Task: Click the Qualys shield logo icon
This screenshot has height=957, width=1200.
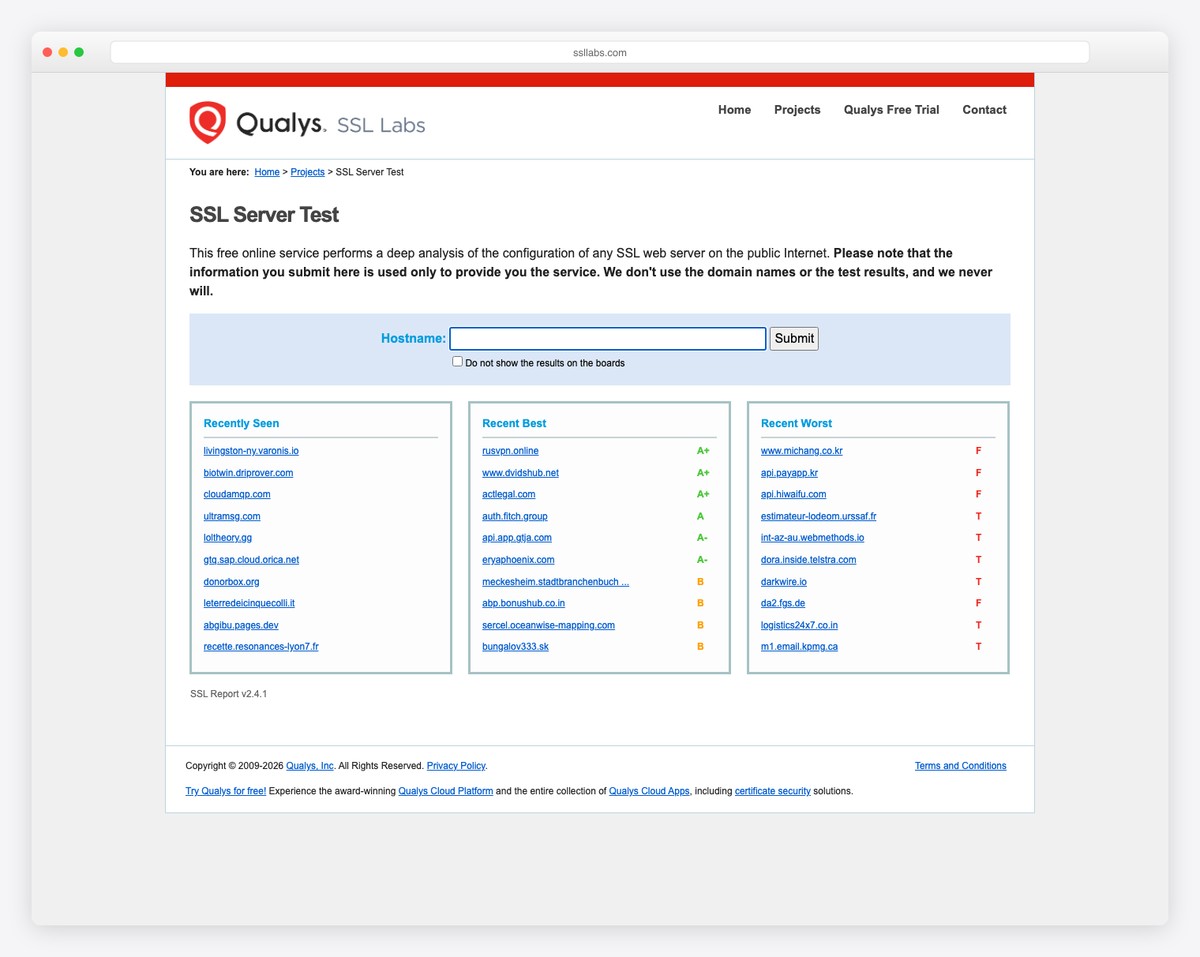Action: (x=208, y=122)
